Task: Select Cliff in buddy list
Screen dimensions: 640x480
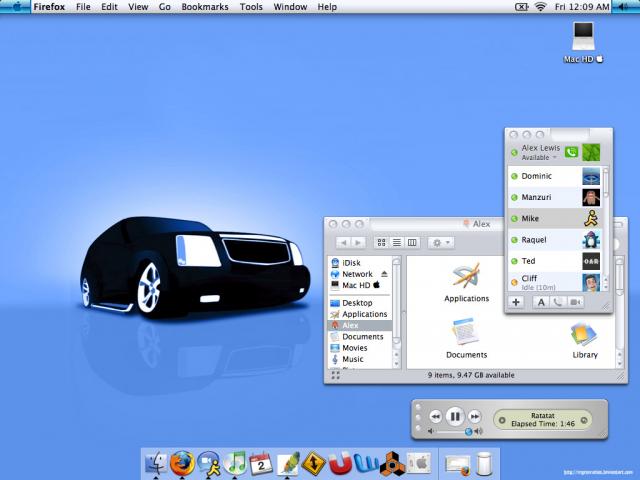Action: click(554, 282)
